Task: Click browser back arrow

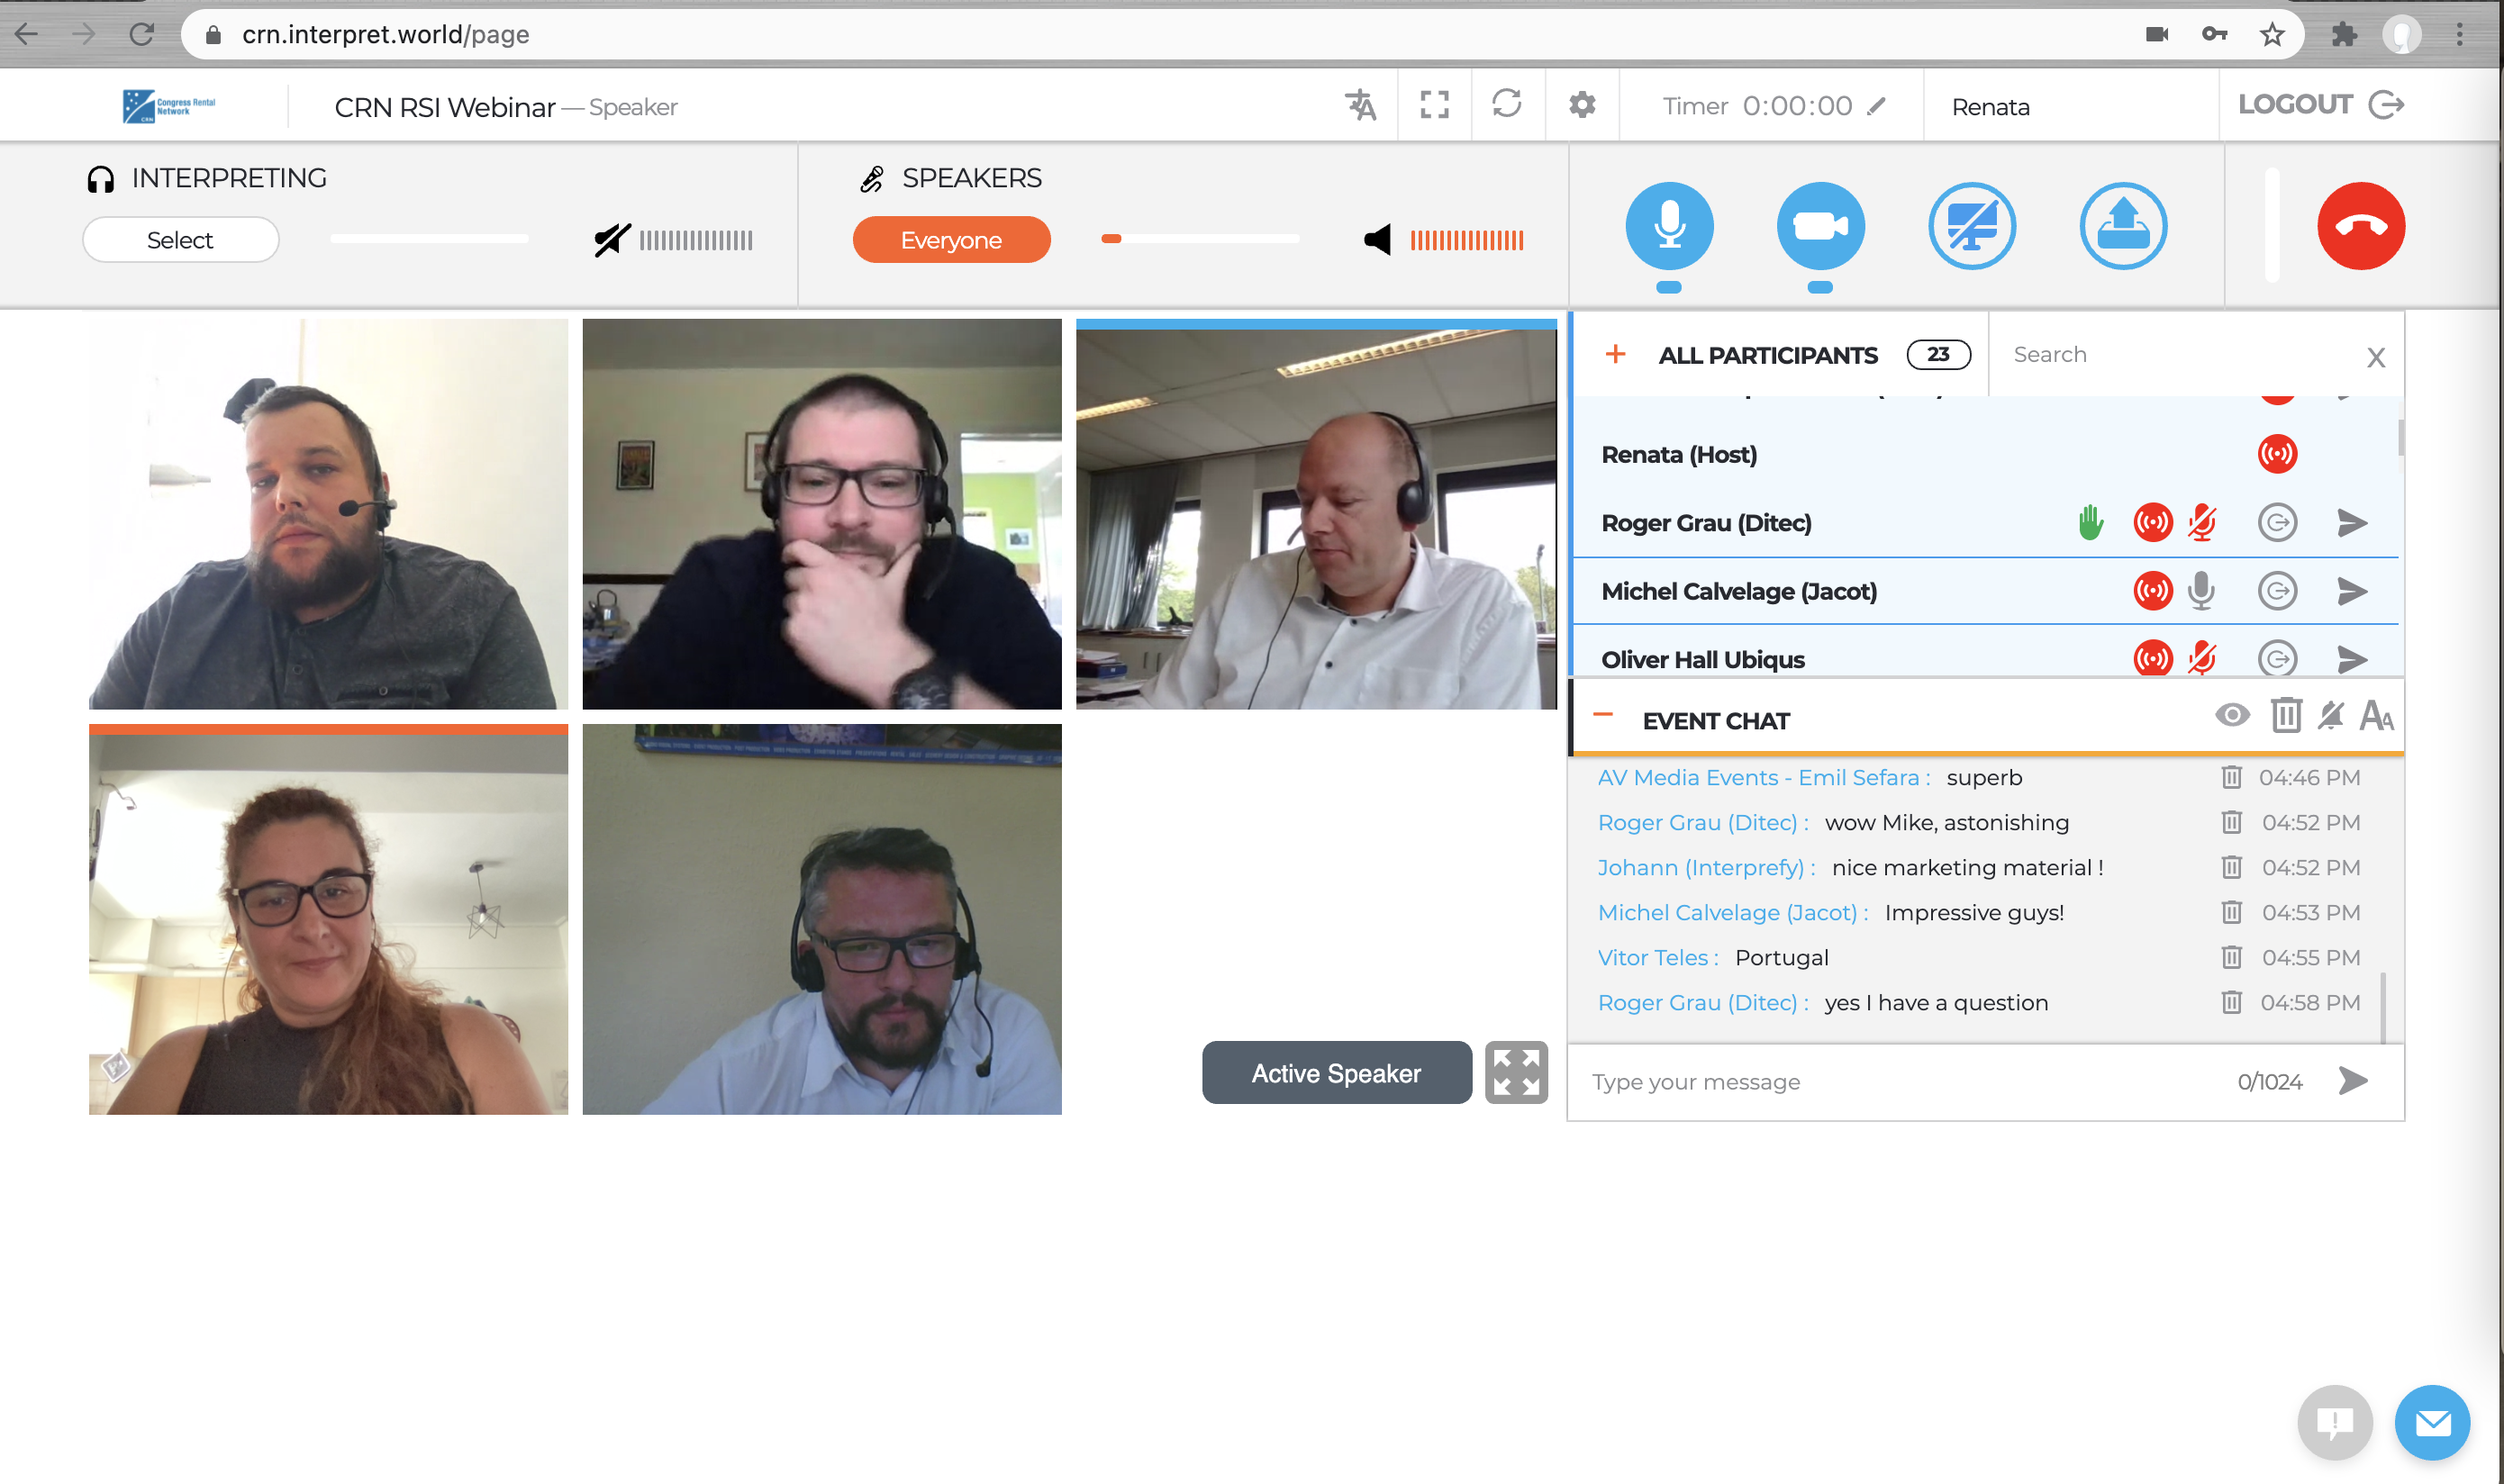Action: pos(27,34)
